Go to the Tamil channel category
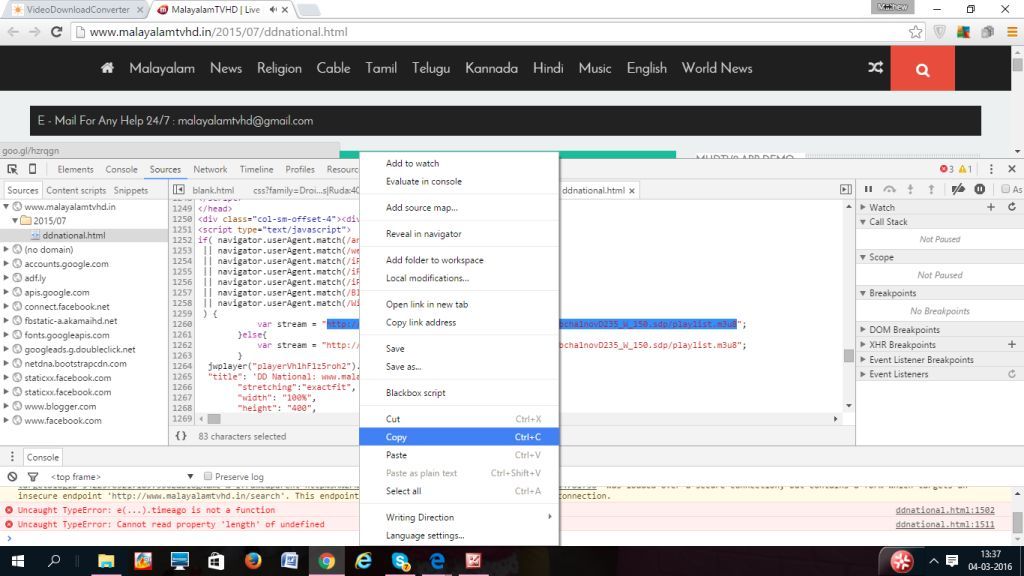 point(381,68)
